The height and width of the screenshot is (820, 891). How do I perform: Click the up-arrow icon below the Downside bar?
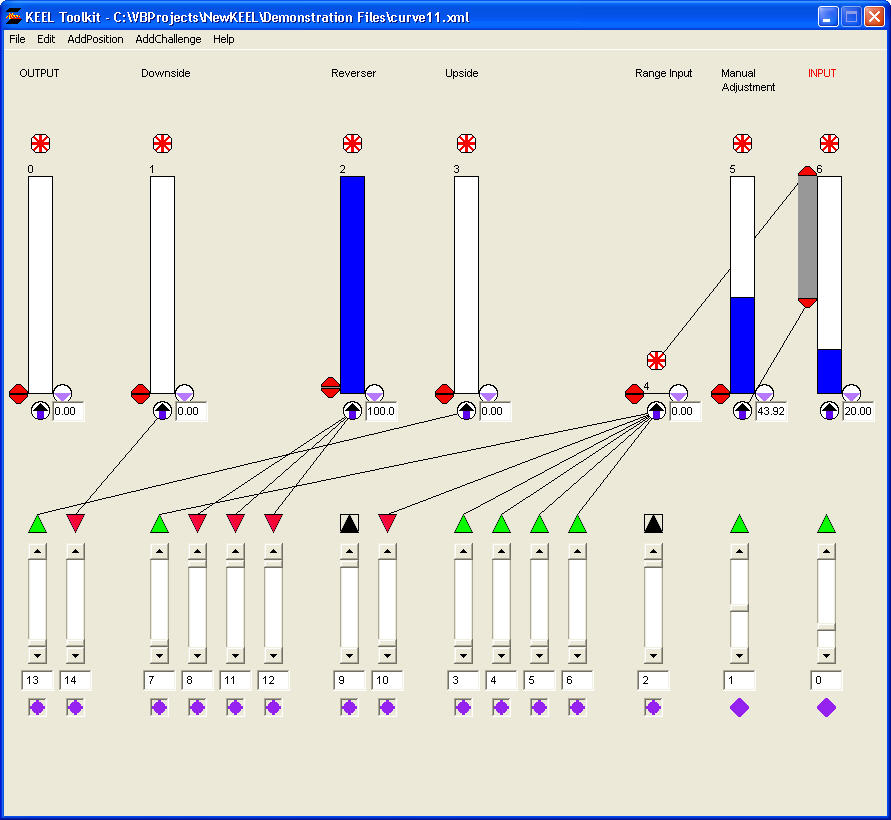coord(163,411)
